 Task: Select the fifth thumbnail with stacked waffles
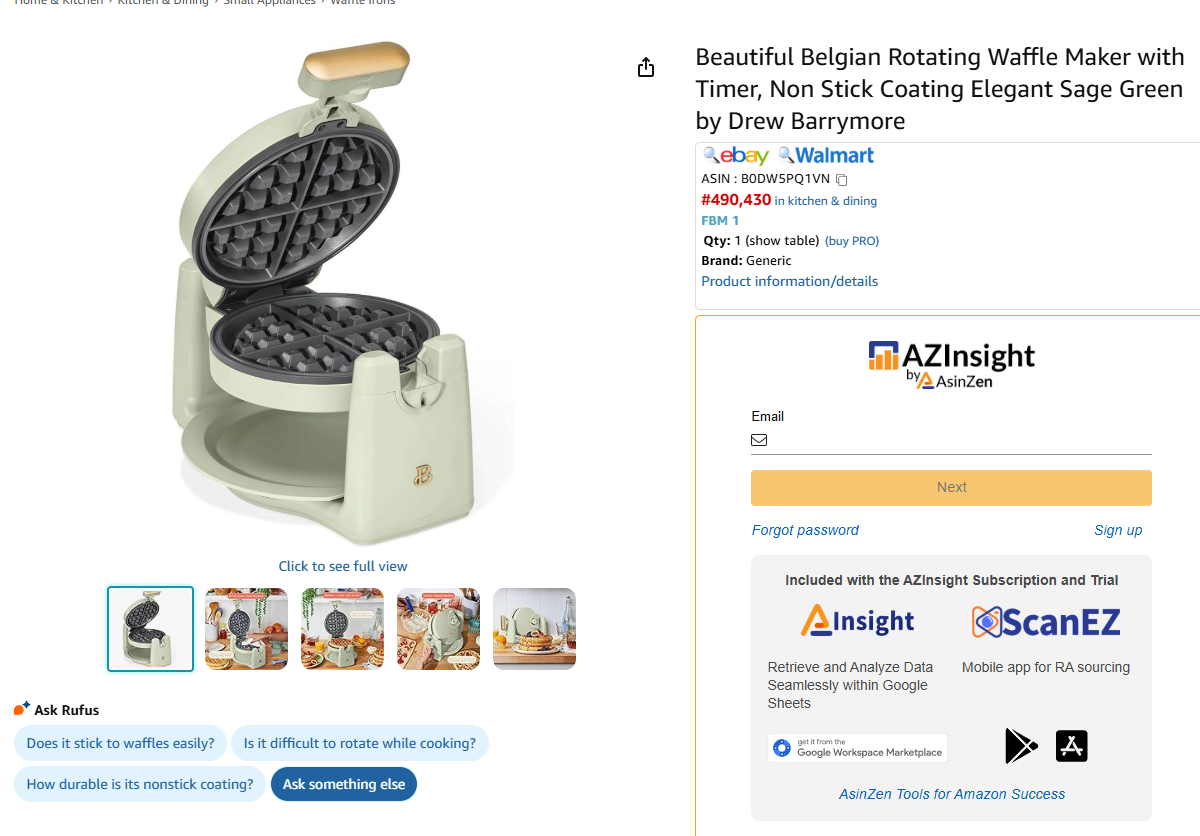point(534,628)
